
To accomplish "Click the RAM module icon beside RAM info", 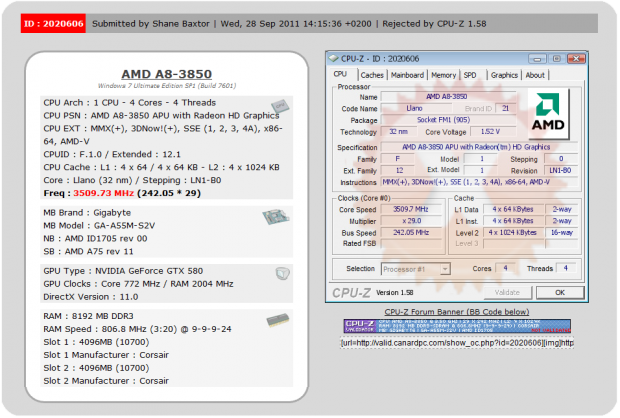I will click(x=278, y=320).
